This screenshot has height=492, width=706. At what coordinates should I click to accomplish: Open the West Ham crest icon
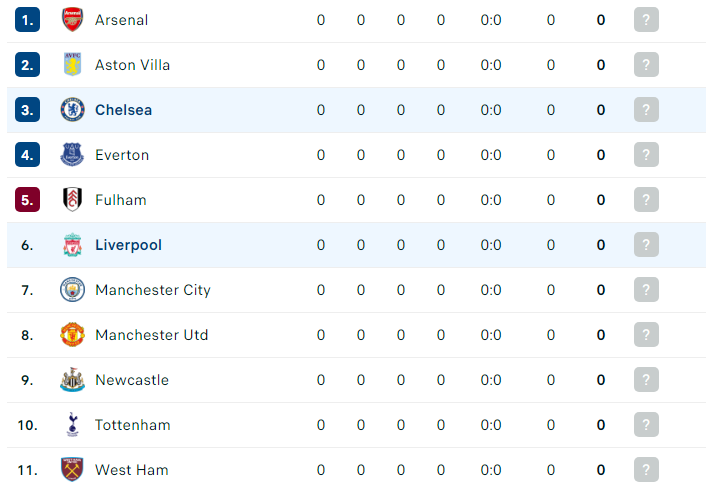(x=72, y=469)
